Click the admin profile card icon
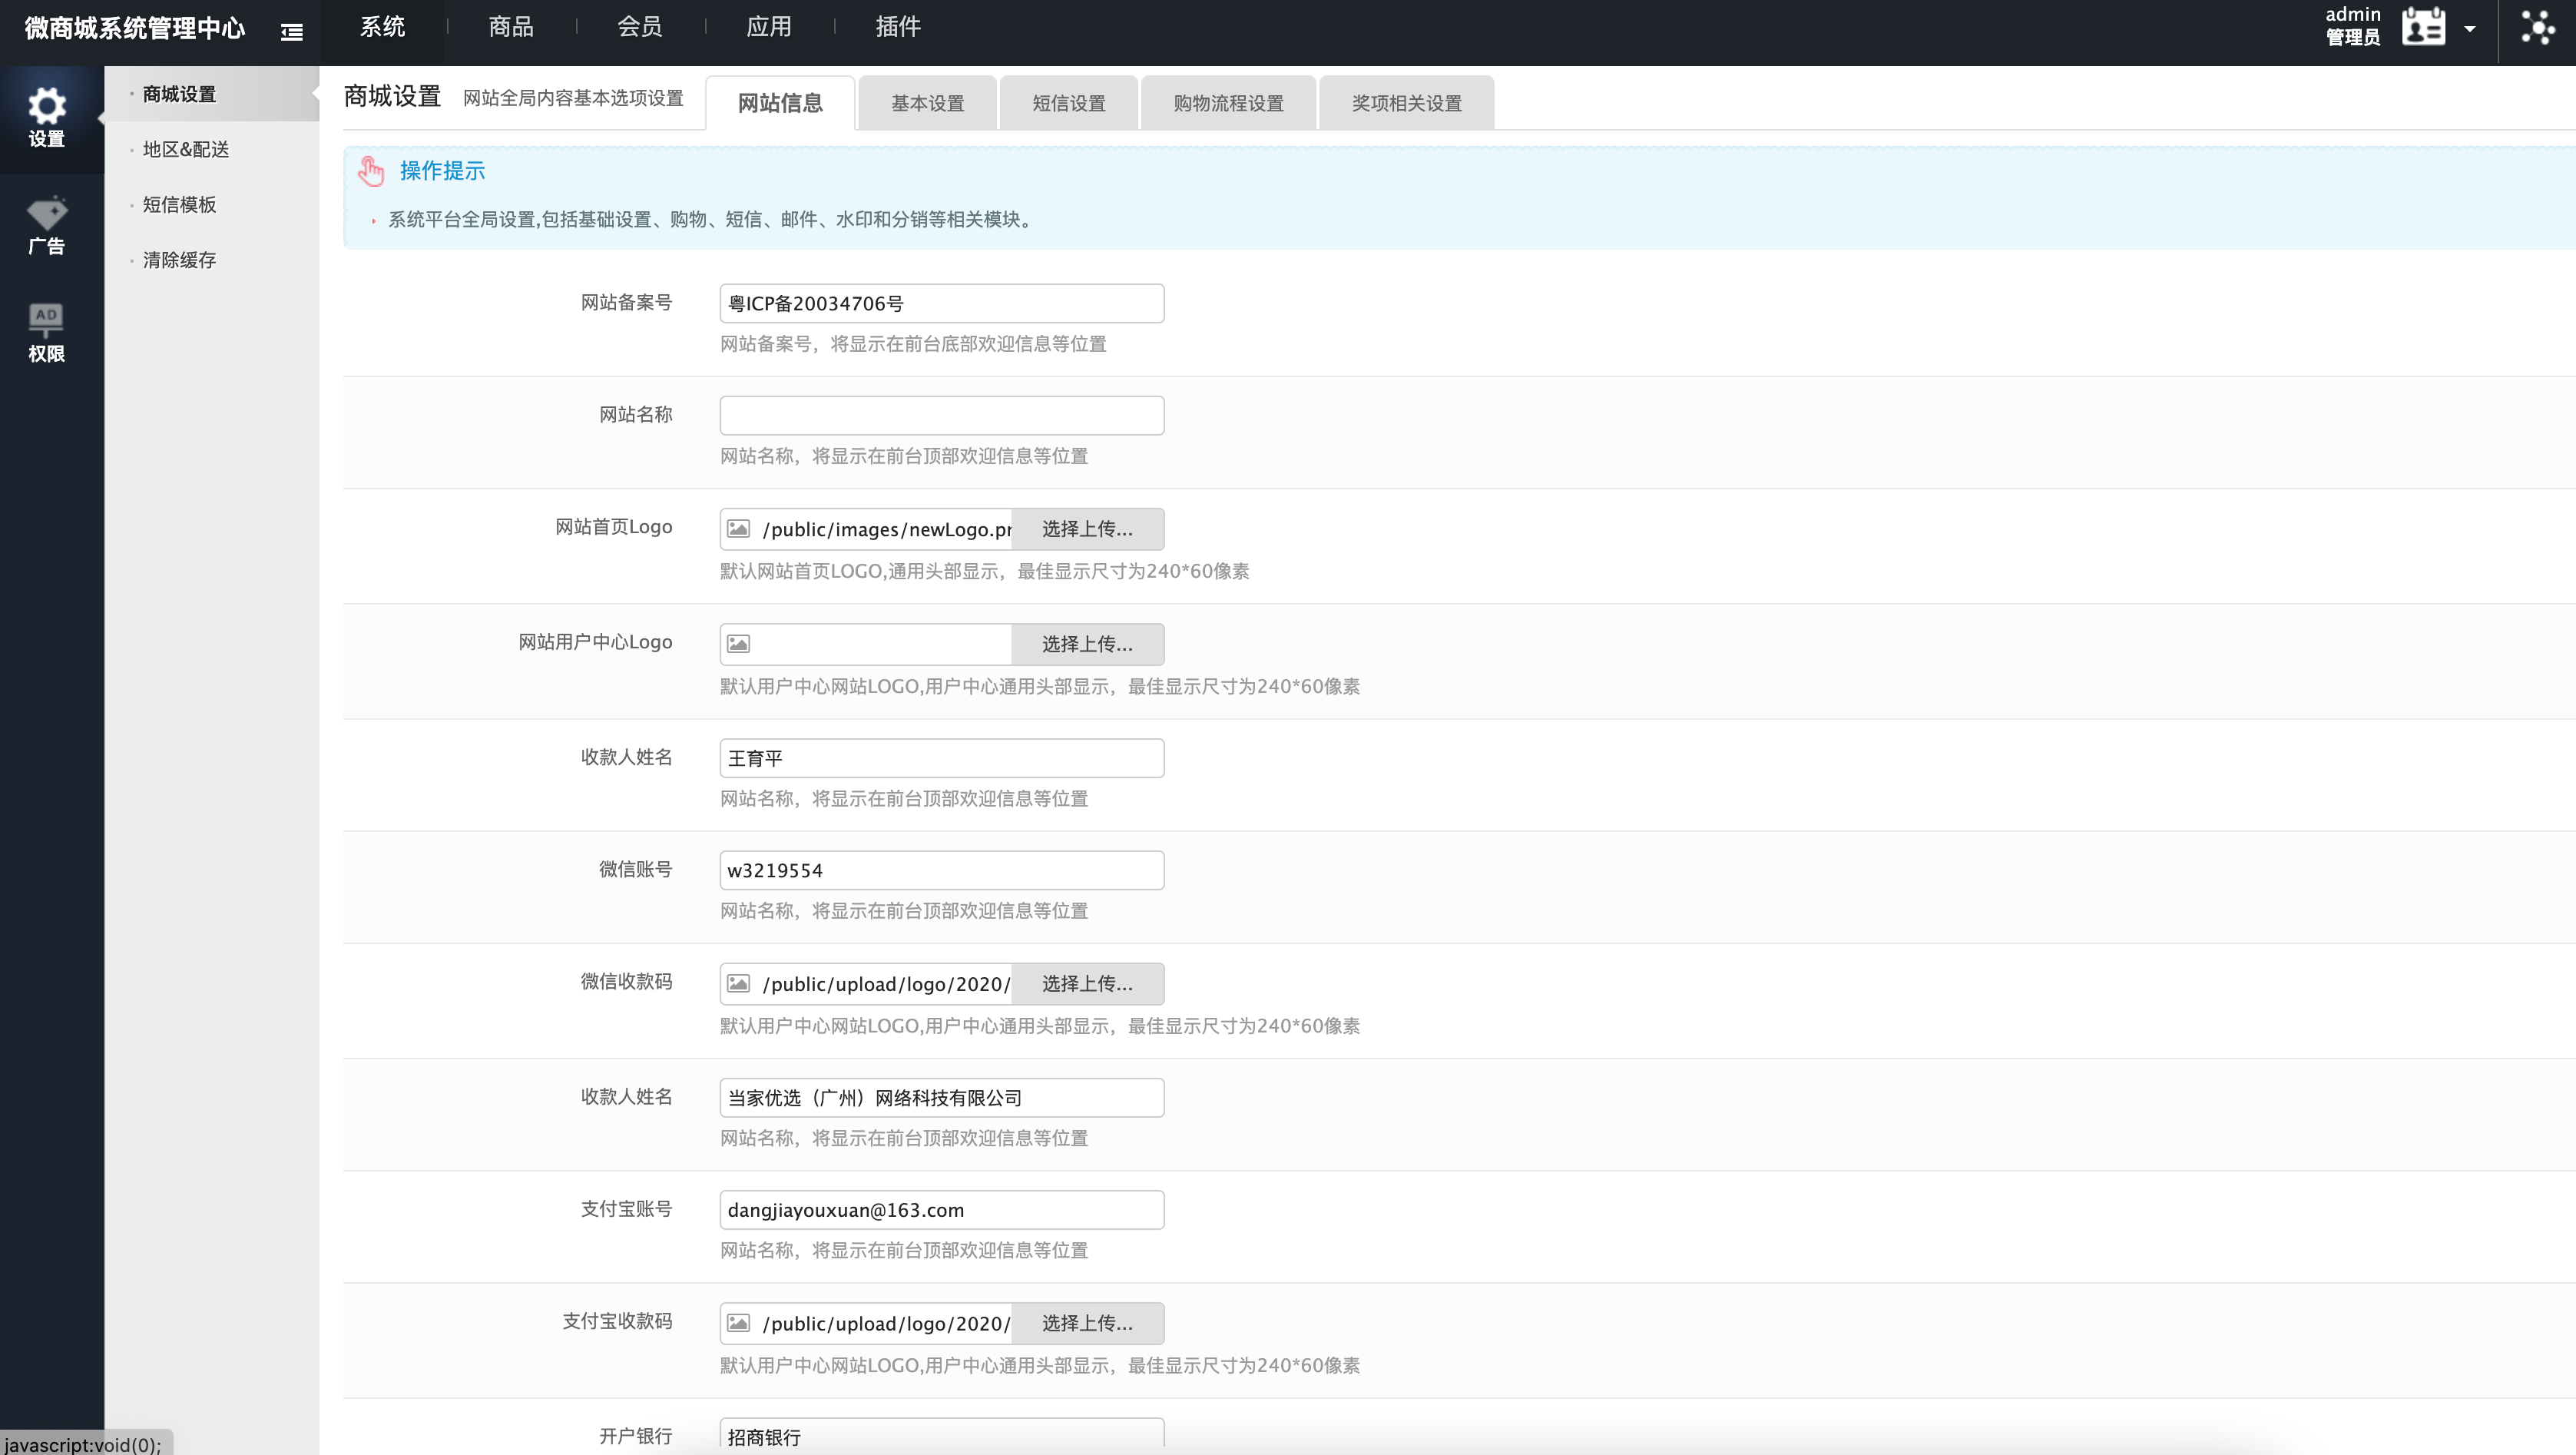Screen dimensions: 2576x1455 pos(2423,27)
